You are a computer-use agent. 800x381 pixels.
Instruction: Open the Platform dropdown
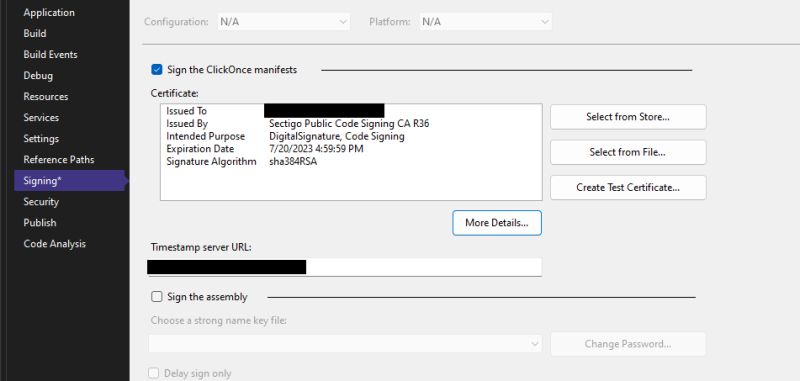pyautogui.click(x=486, y=22)
